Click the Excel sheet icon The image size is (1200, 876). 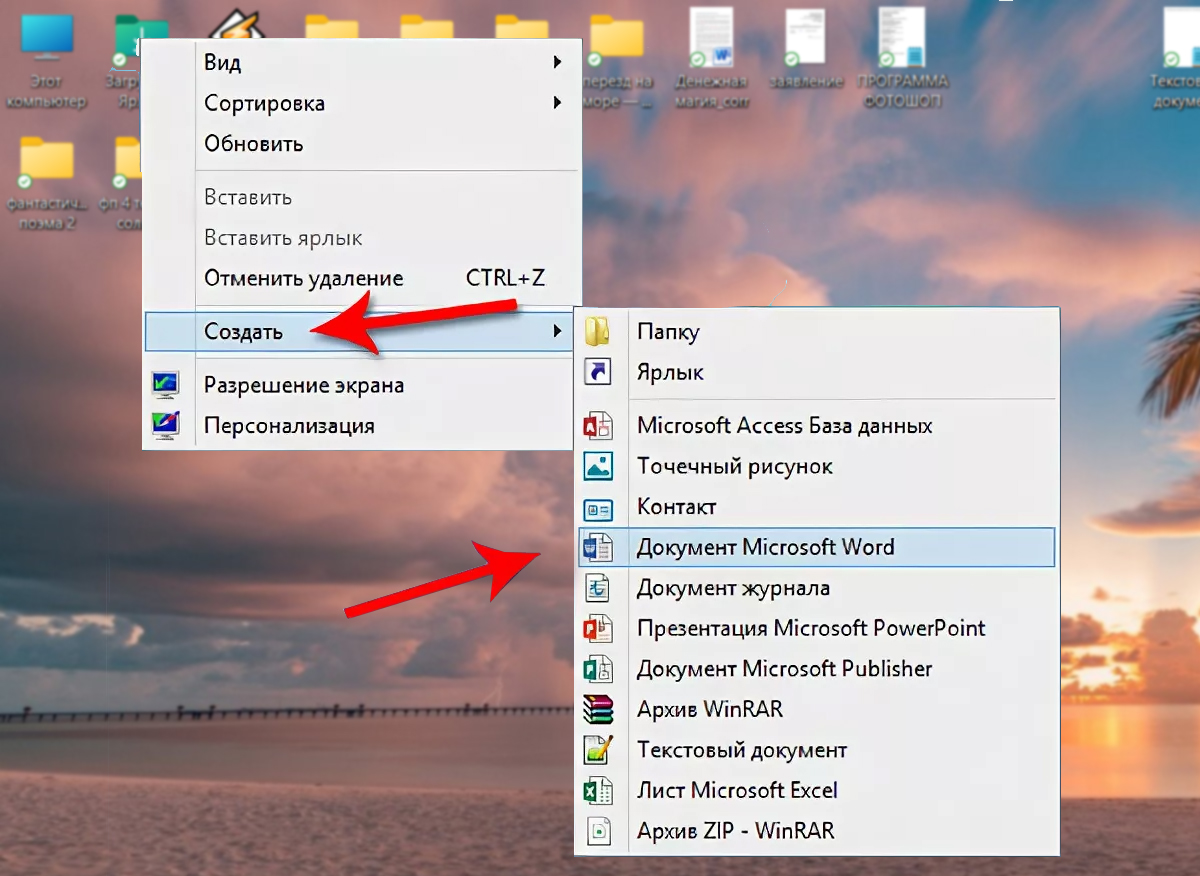598,791
